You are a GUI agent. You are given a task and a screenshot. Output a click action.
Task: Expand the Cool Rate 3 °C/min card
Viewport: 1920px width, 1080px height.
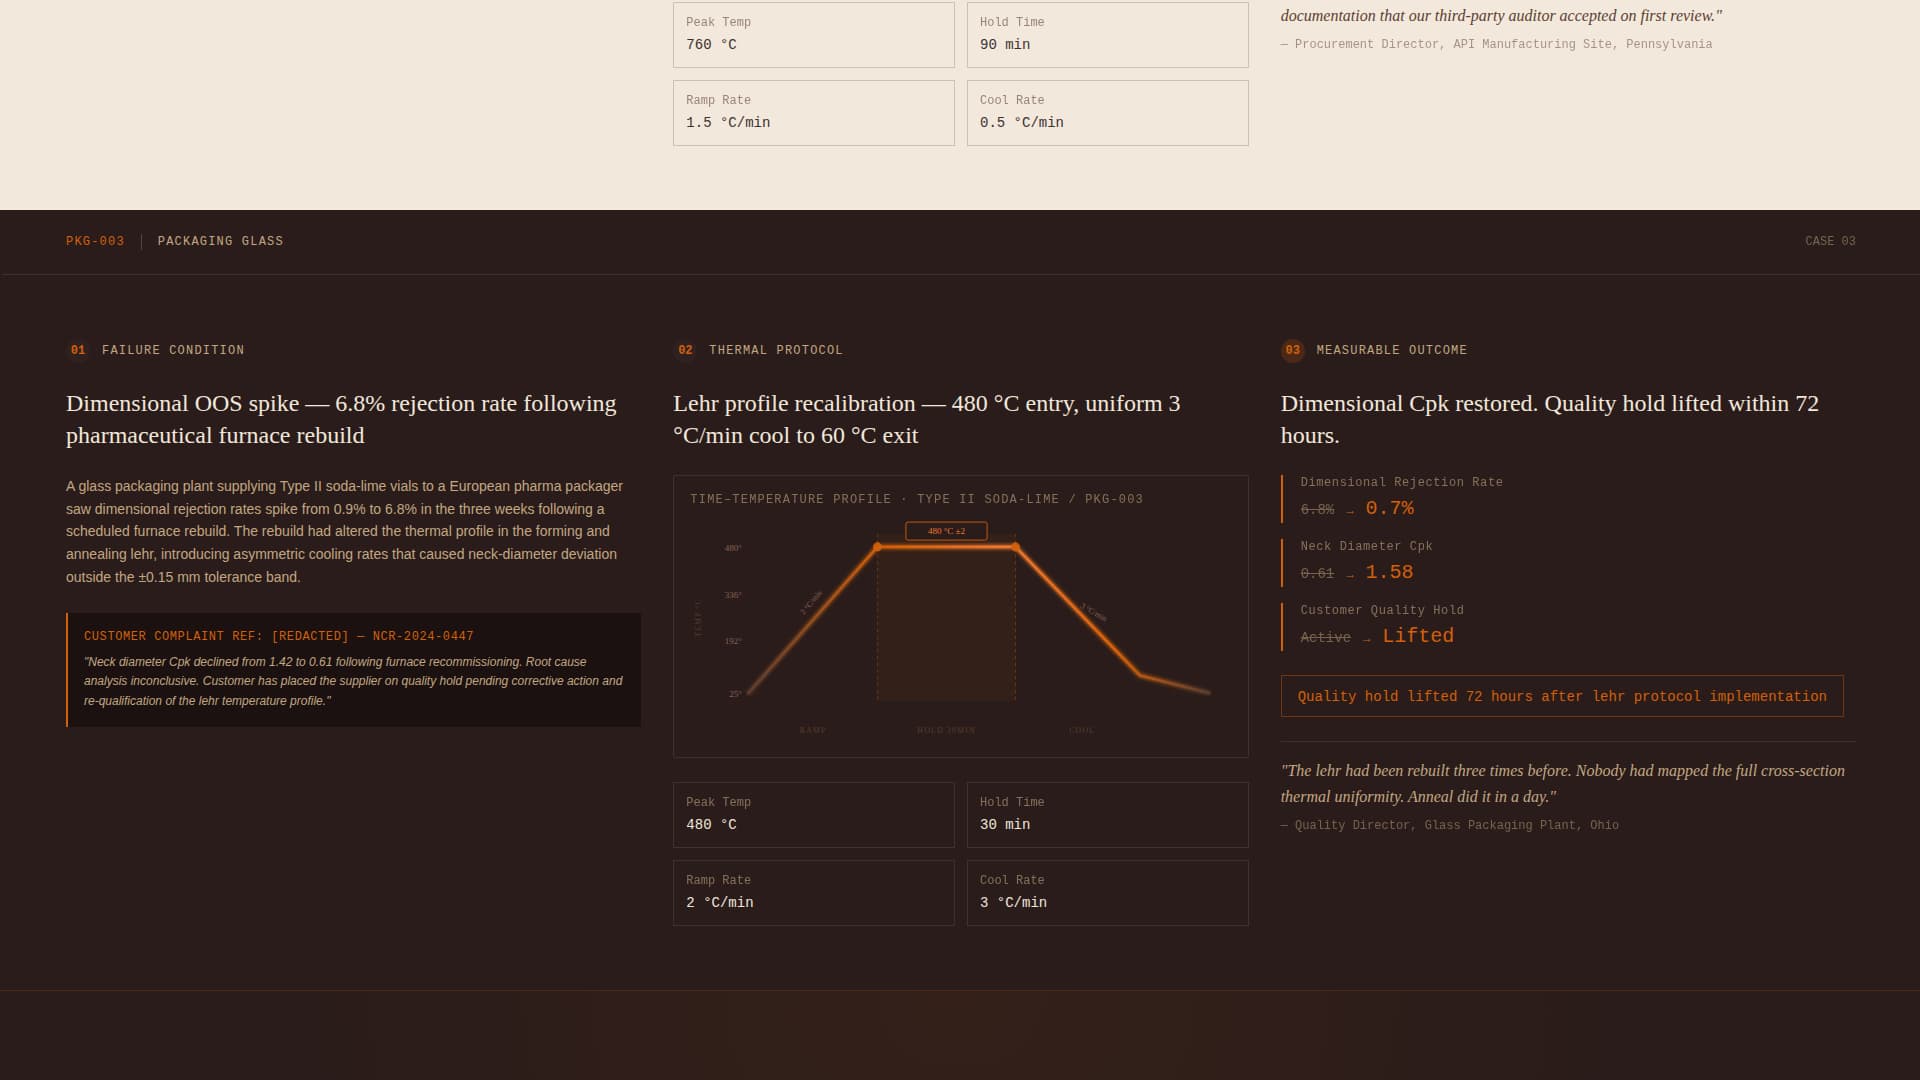coord(1107,892)
